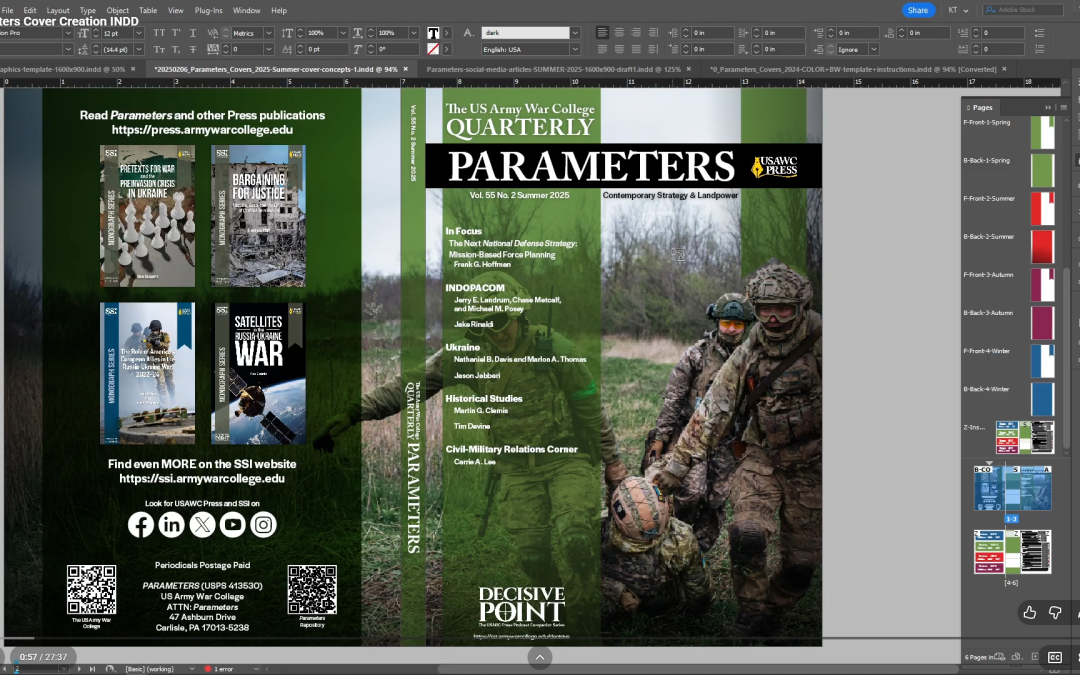Open the font size 12 pt dropdown

[x=138, y=33]
